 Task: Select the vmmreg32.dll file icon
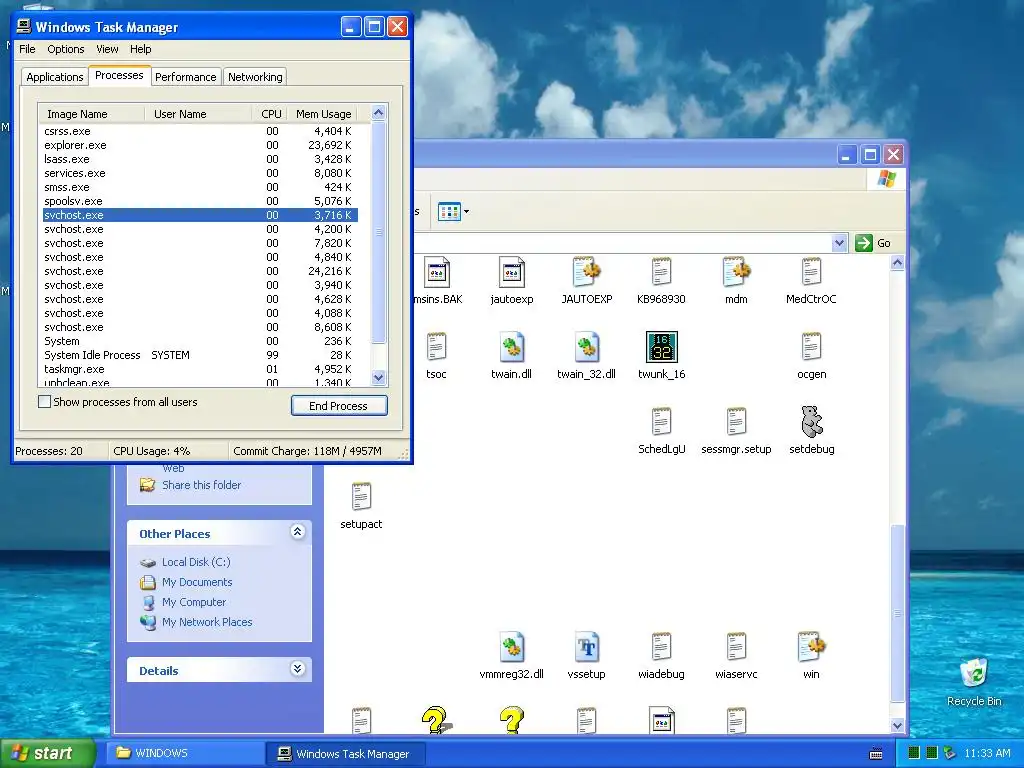511,648
